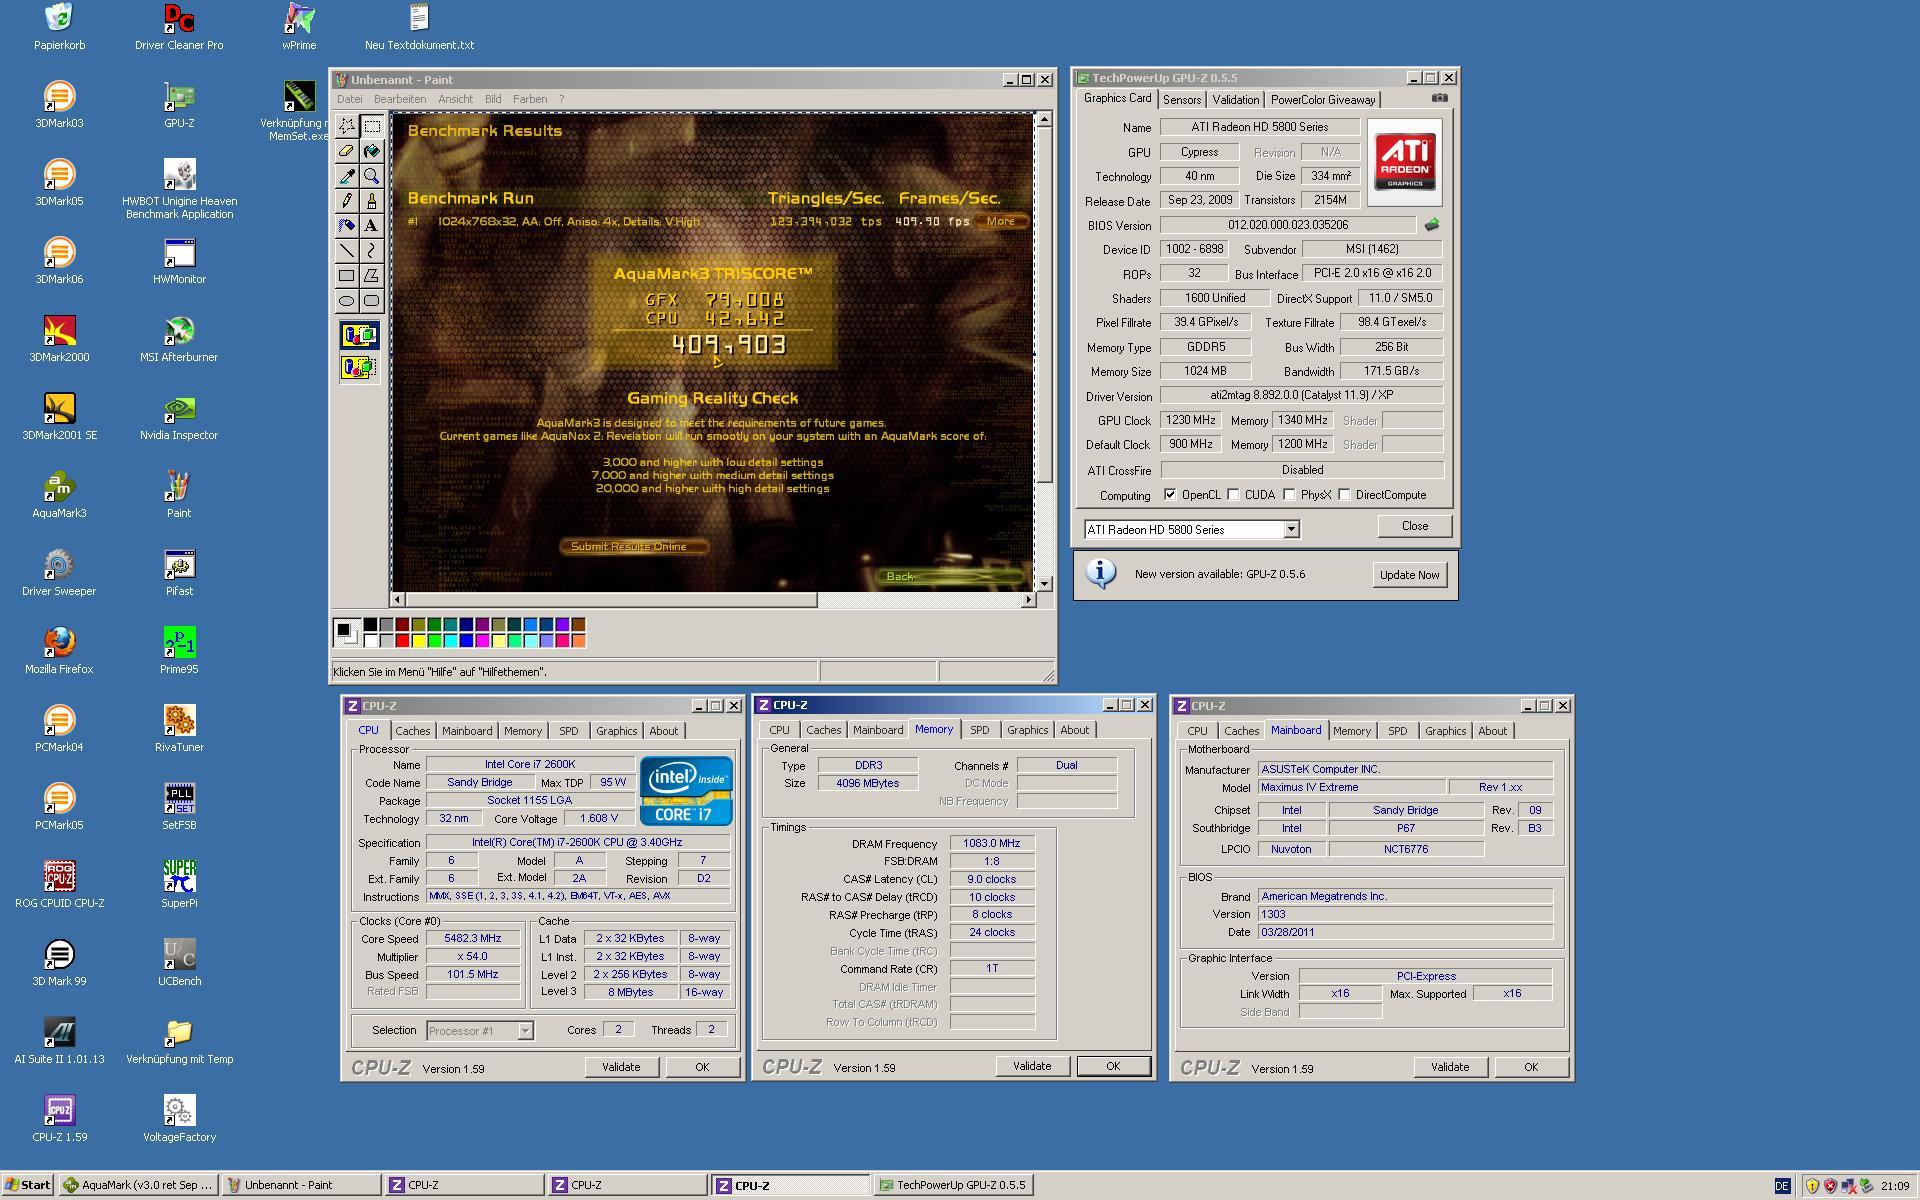Select the Free-Form Select tool in Paint
1920x1200 pixels.
(x=347, y=126)
